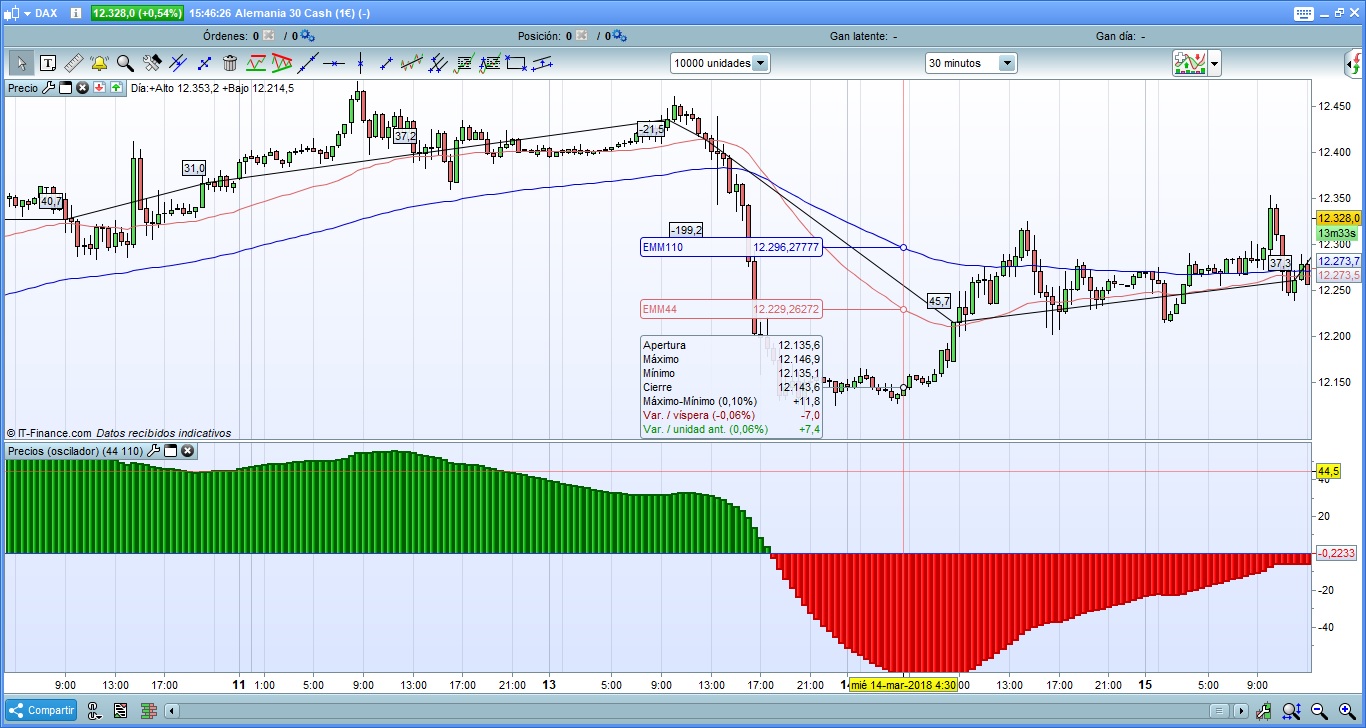Open oscillator panel wrench settings
This screenshot has height=728, width=1366.
(154, 451)
